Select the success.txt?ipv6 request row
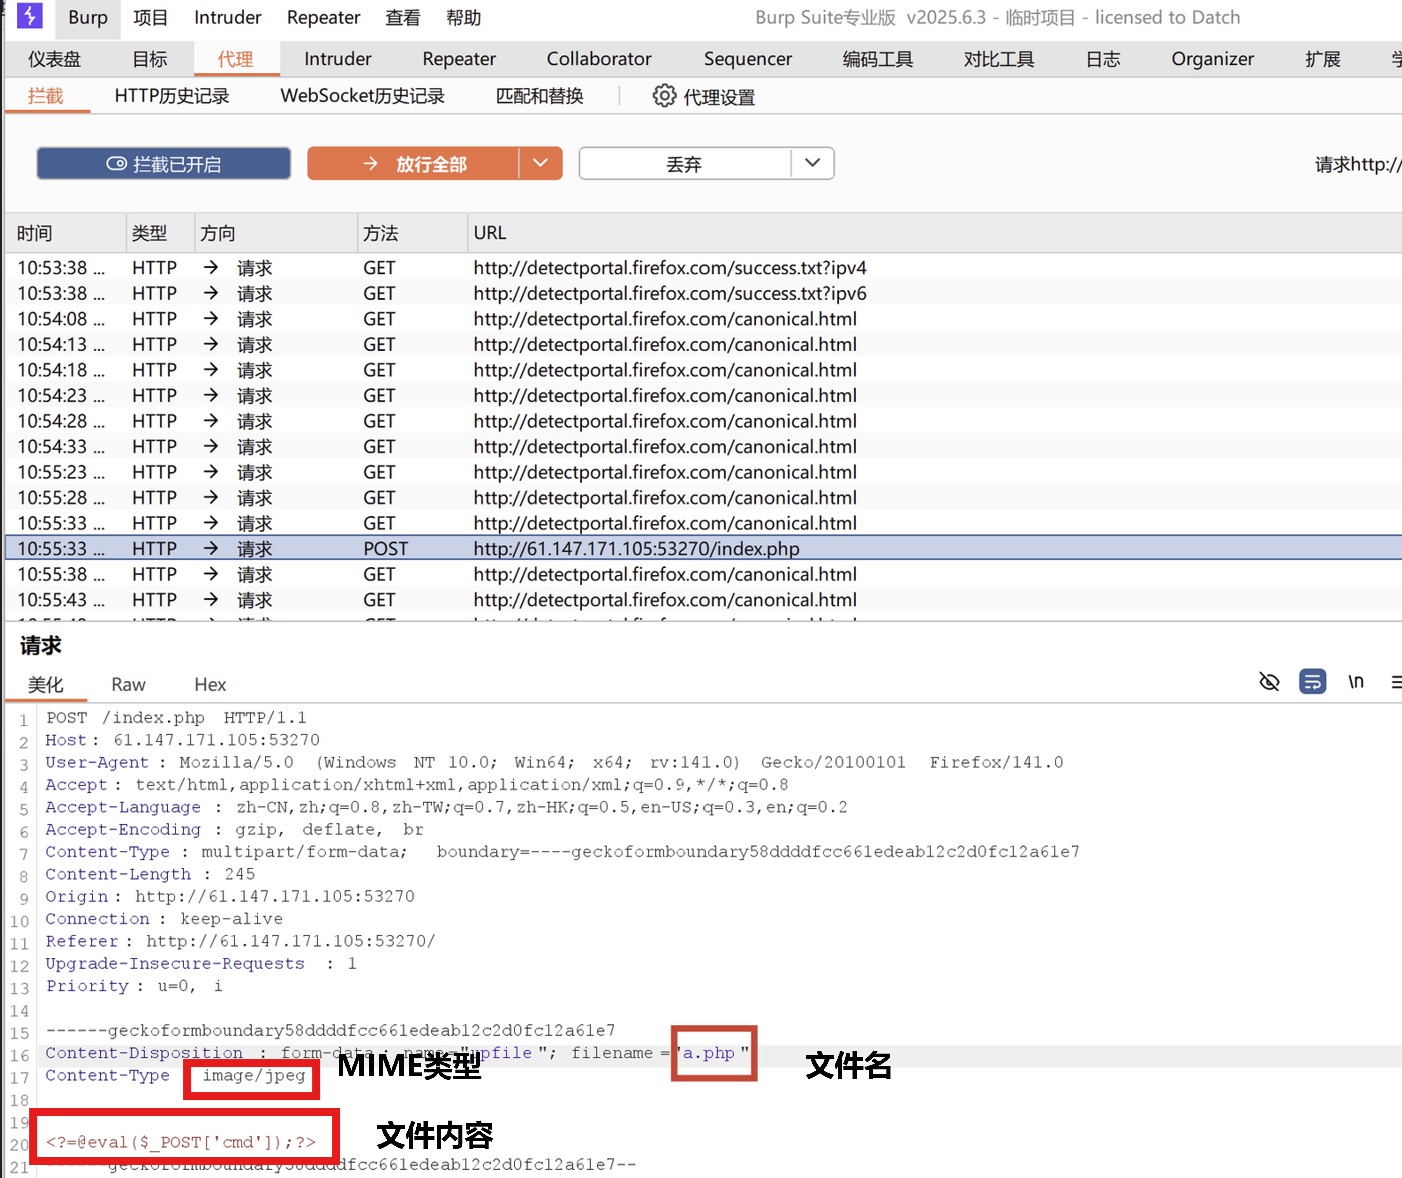 click(704, 293)
